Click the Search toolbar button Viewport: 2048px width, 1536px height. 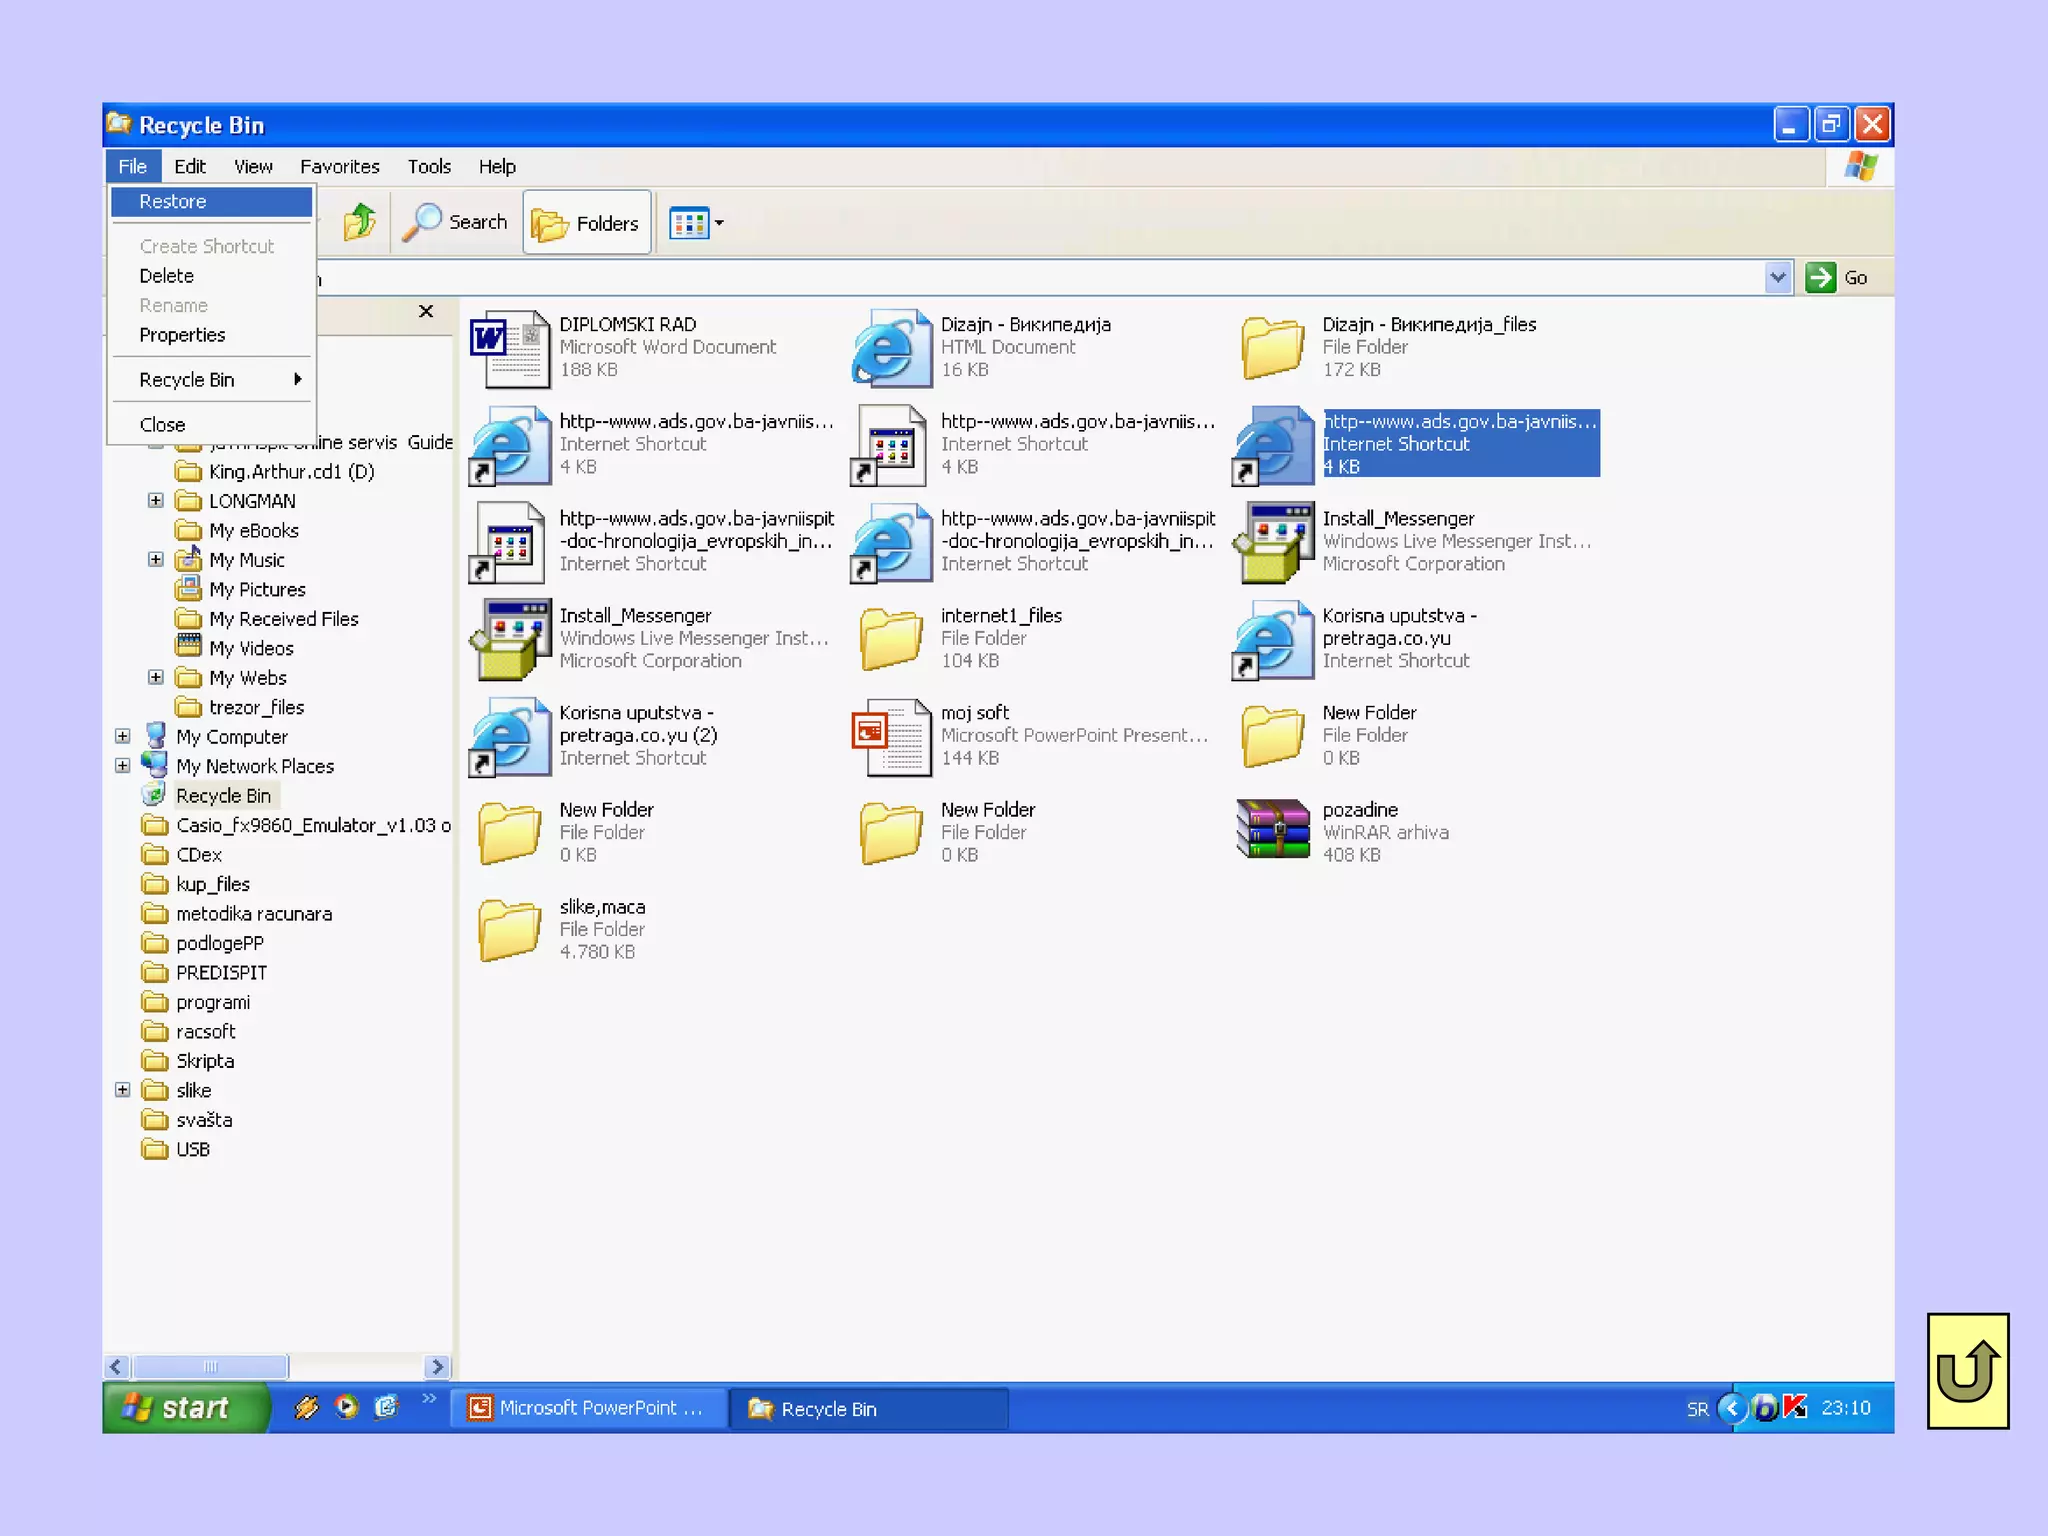click(x=456, y=222)
